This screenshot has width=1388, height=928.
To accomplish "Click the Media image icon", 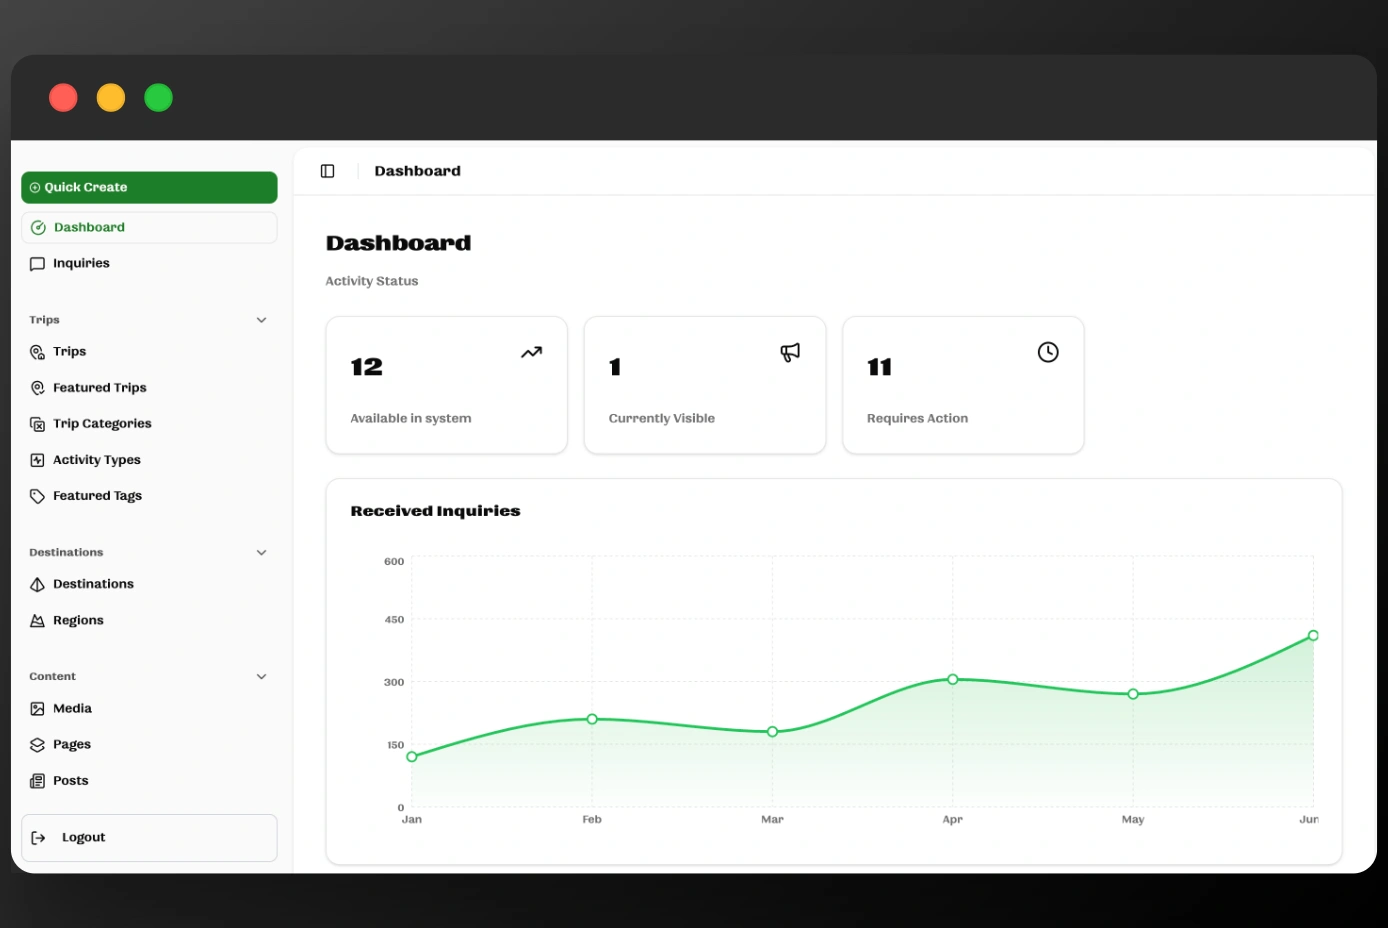I will [37, 709].
